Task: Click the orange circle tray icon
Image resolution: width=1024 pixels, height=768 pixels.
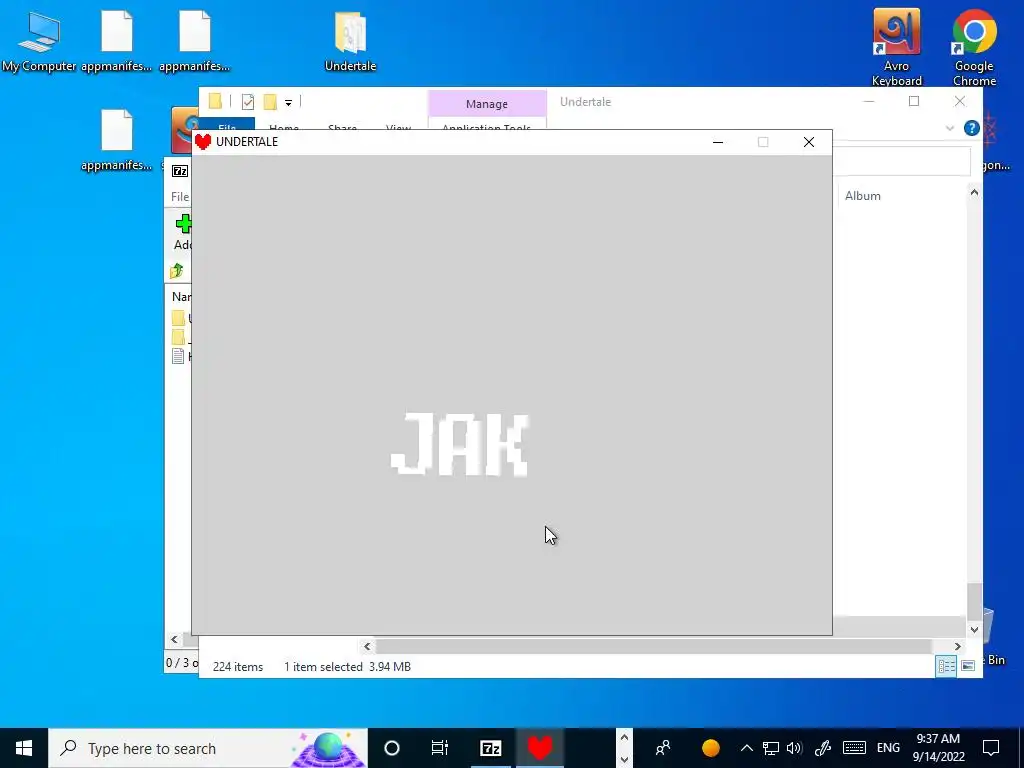Action: click(x=711, y=748)
